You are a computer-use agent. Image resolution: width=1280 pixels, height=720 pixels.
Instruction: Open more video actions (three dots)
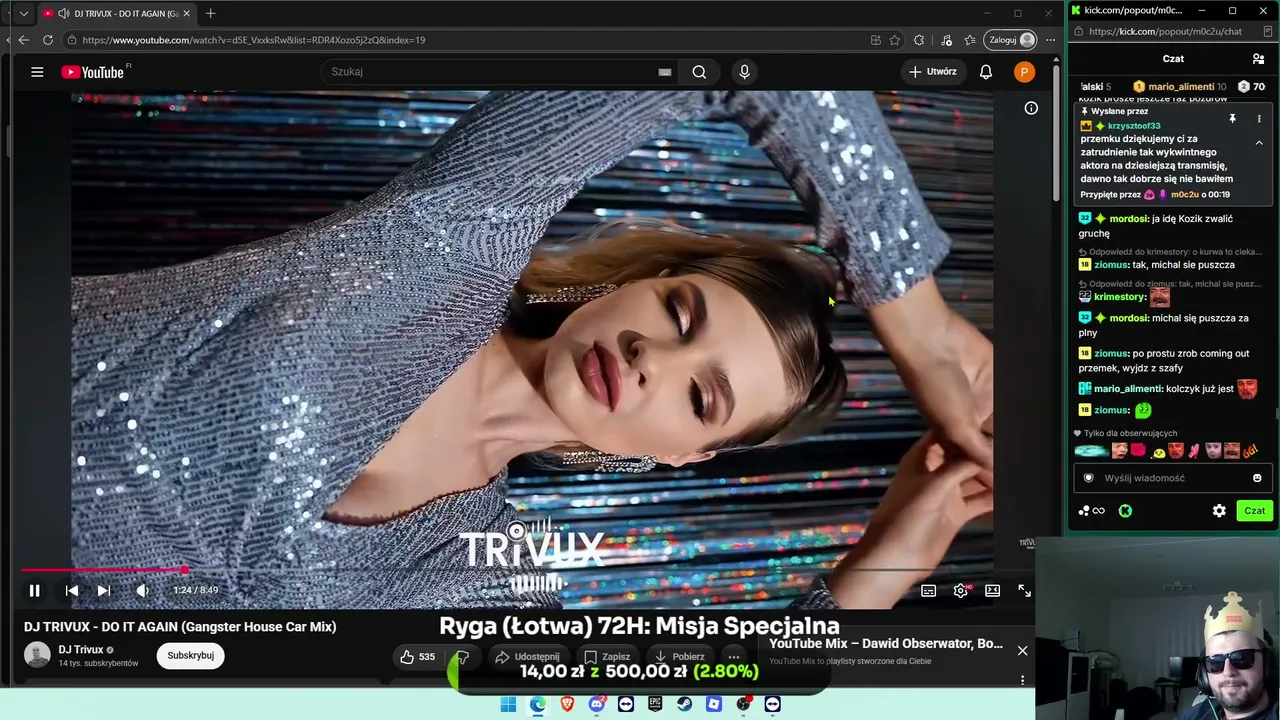tap(734, 657)
